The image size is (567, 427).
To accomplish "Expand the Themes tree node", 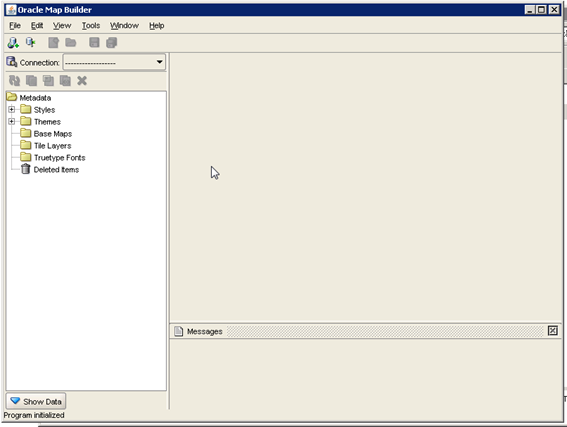I will click(12, 121).
